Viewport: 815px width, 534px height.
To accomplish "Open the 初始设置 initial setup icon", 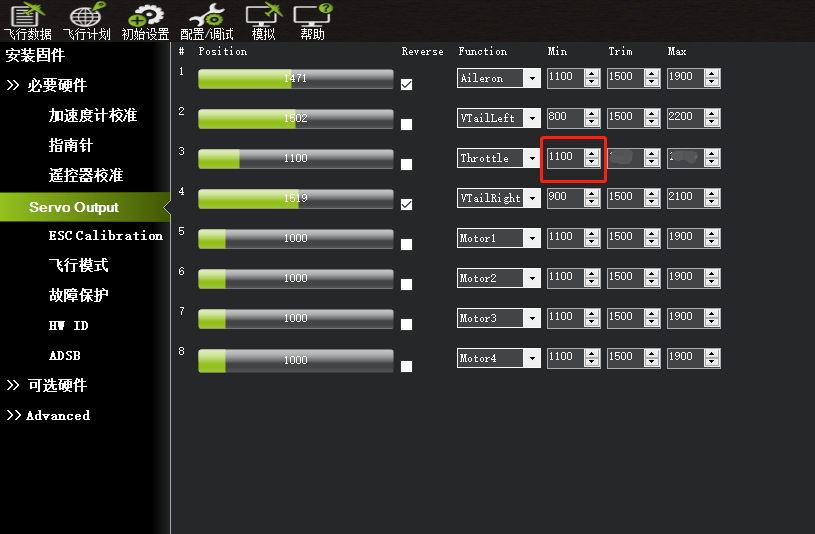I will tap(145, 21).
